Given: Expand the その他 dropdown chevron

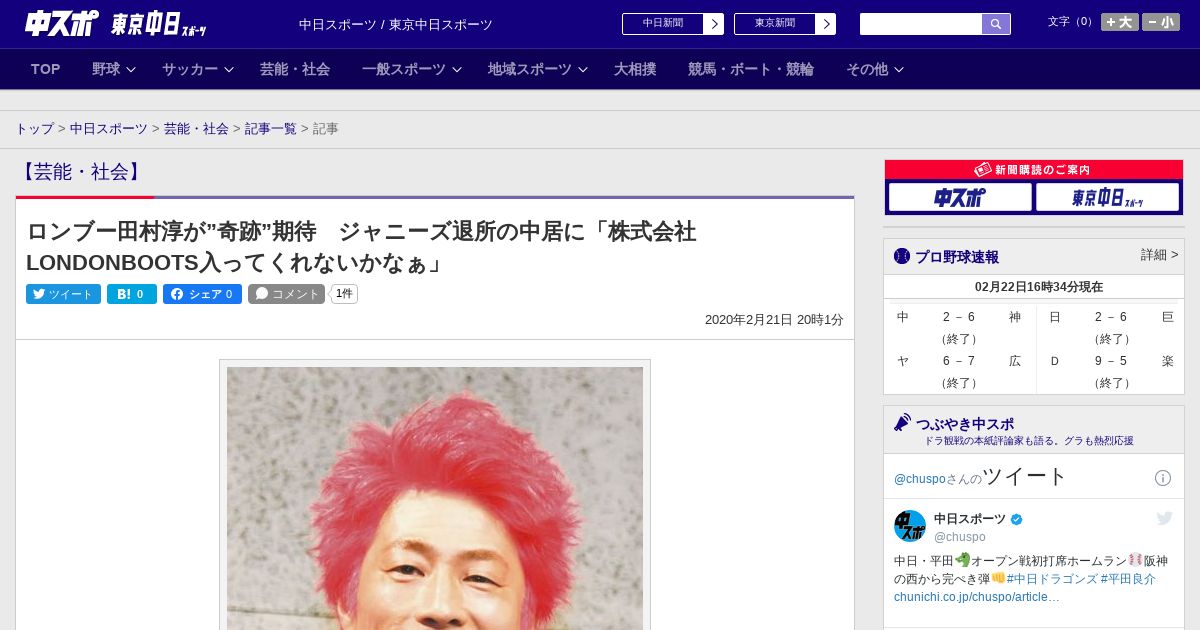Looking at the screenshot, I should click(x=899, y=70).
